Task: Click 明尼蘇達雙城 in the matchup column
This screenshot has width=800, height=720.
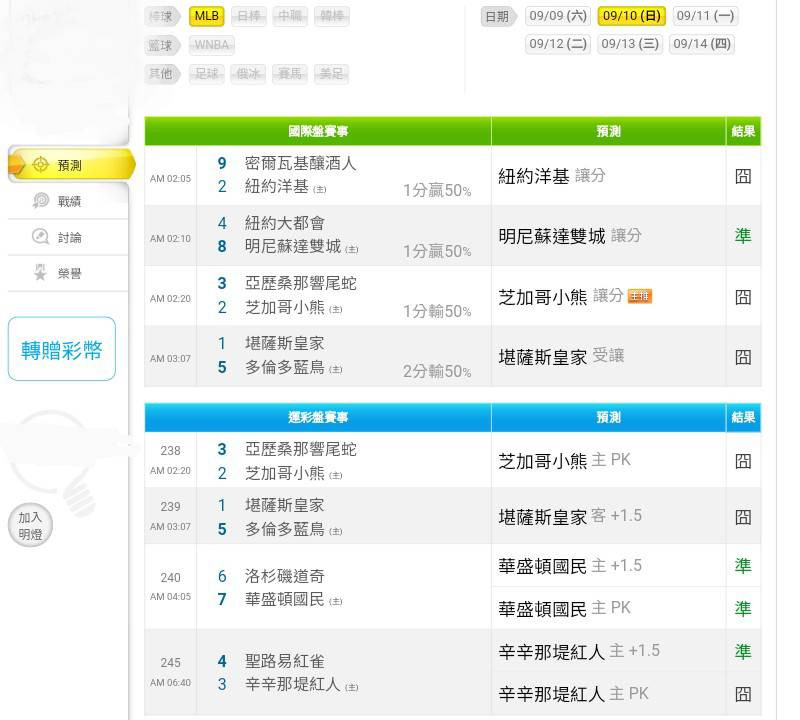Action: point(292,246)
